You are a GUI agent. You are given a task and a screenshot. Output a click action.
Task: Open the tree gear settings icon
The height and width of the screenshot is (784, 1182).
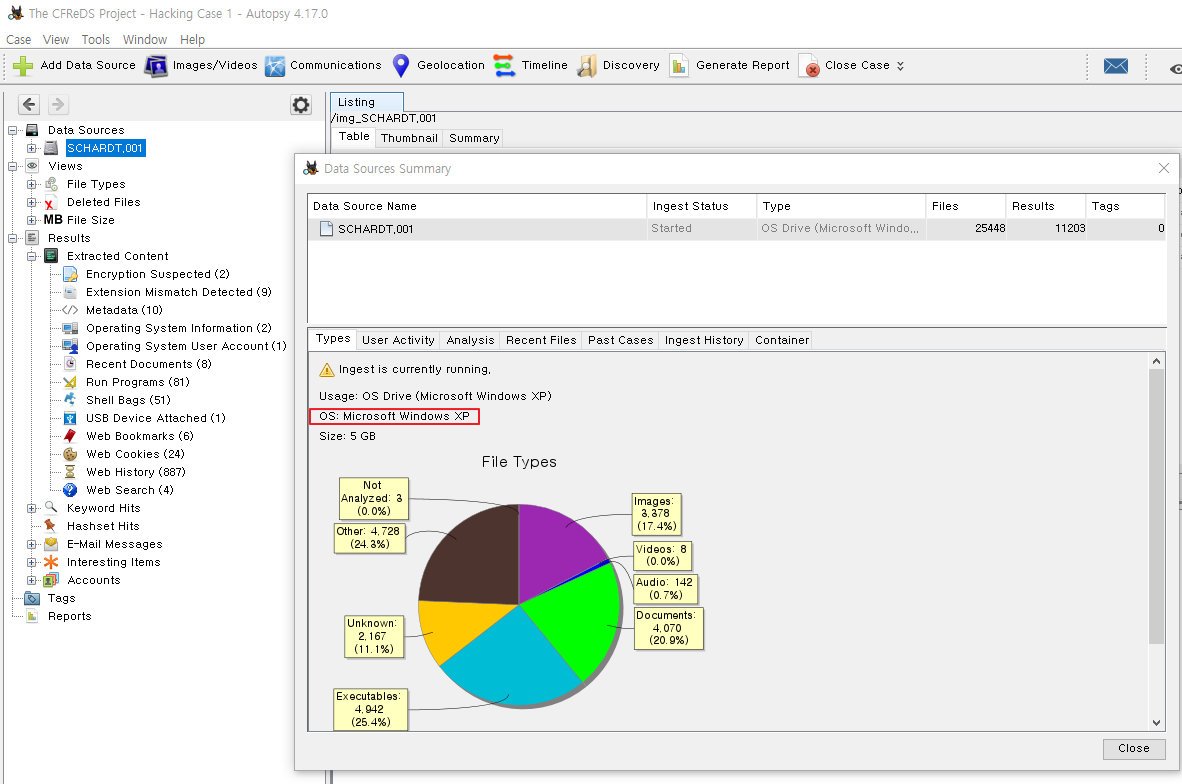pos(301,105)
